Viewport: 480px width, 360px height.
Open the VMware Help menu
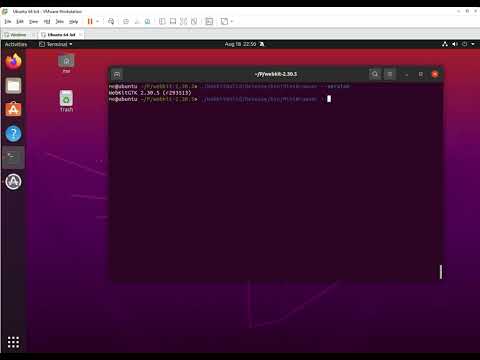click(x=73, y=22)
